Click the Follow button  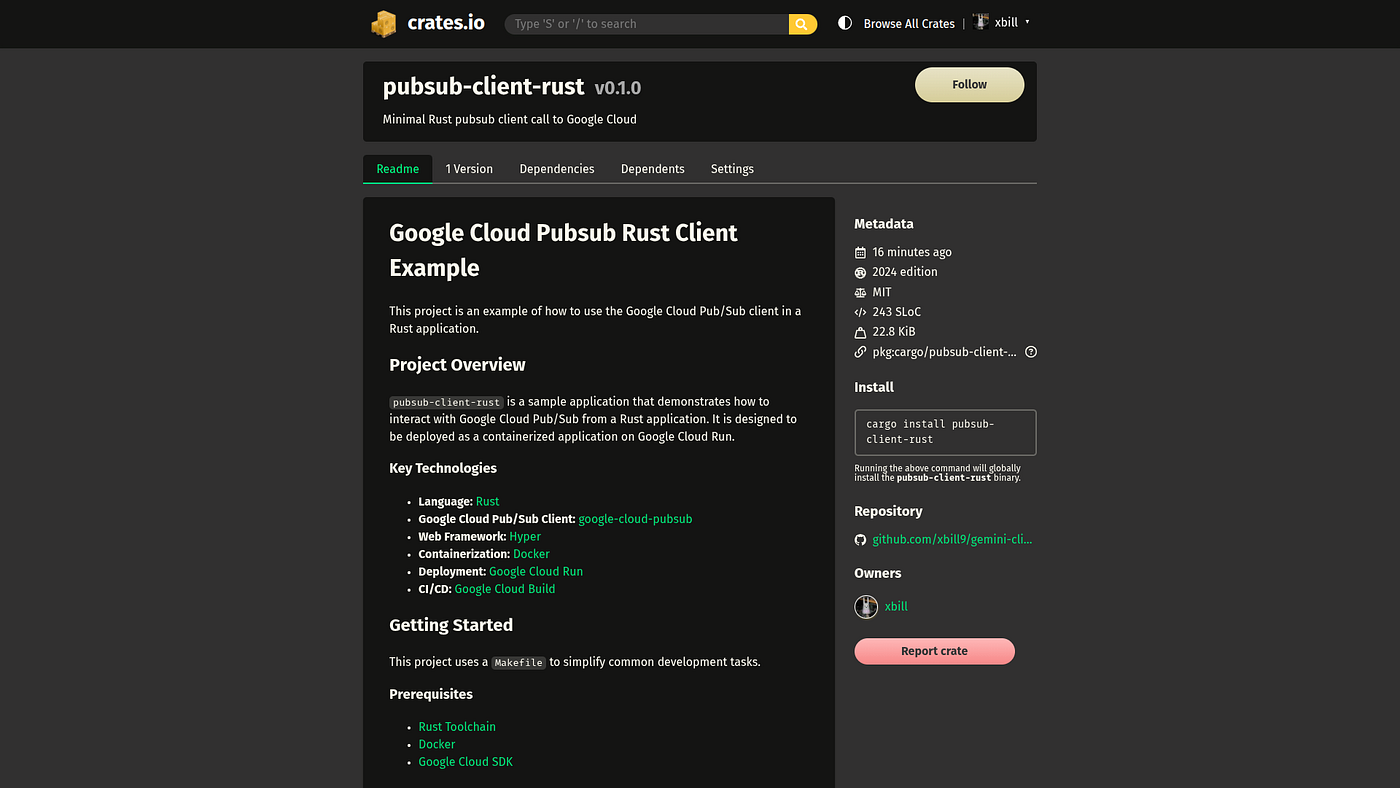coord(969,85)
